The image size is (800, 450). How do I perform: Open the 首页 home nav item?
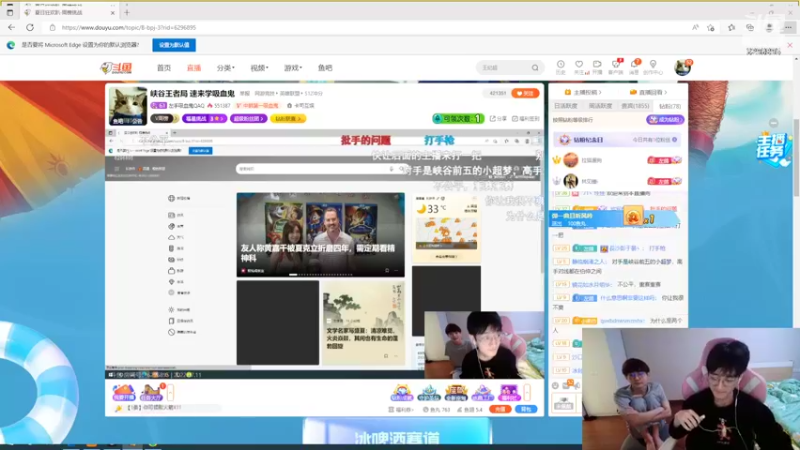(x=164, y=68)
